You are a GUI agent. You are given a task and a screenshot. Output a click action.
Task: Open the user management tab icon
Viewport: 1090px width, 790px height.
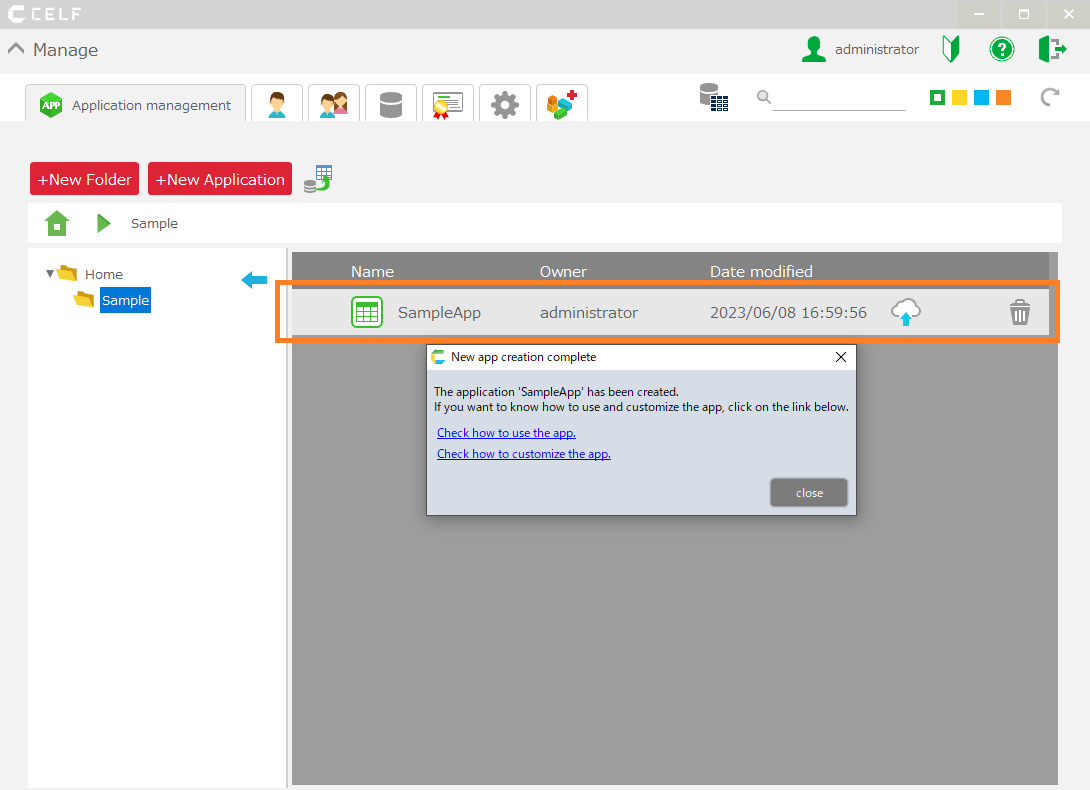[277, 104]
